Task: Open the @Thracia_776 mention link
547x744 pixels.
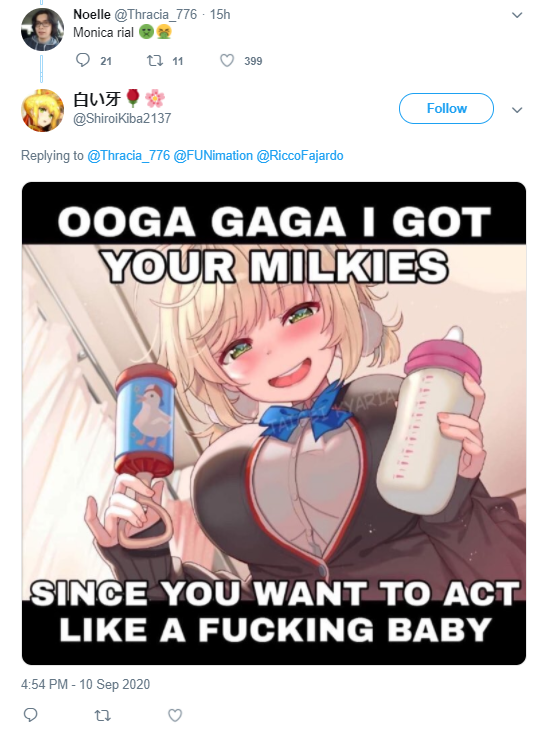Action: tap(128, 156)
